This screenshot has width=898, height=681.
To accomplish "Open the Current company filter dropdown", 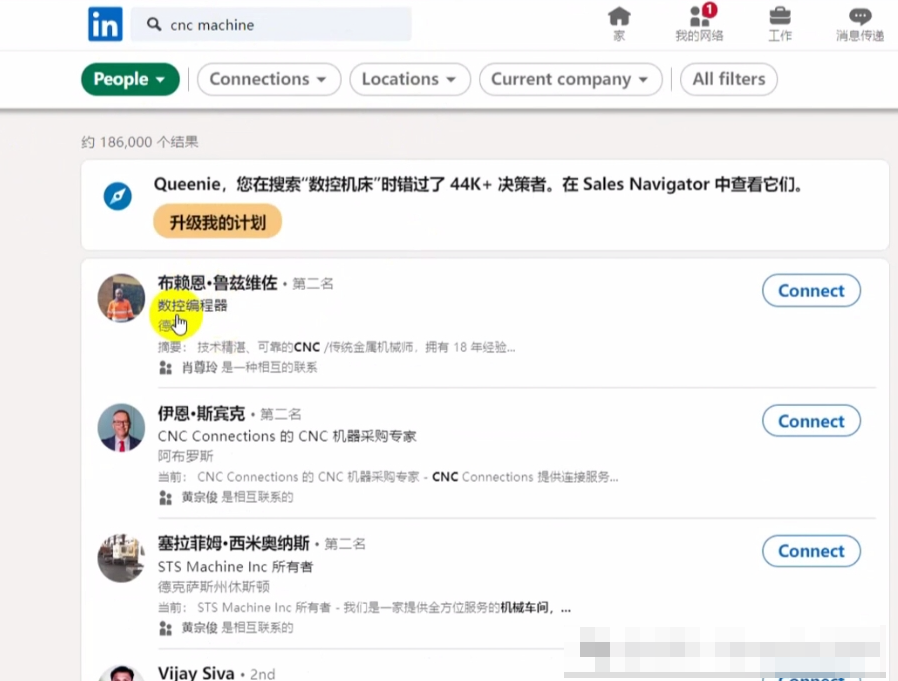I will [570, 79].
